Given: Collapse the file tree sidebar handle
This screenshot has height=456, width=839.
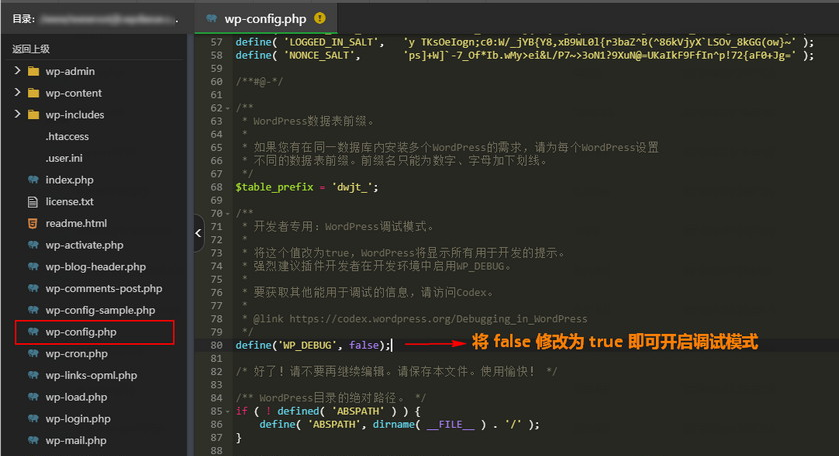Looking at the screenshot, I should point(197,232).
